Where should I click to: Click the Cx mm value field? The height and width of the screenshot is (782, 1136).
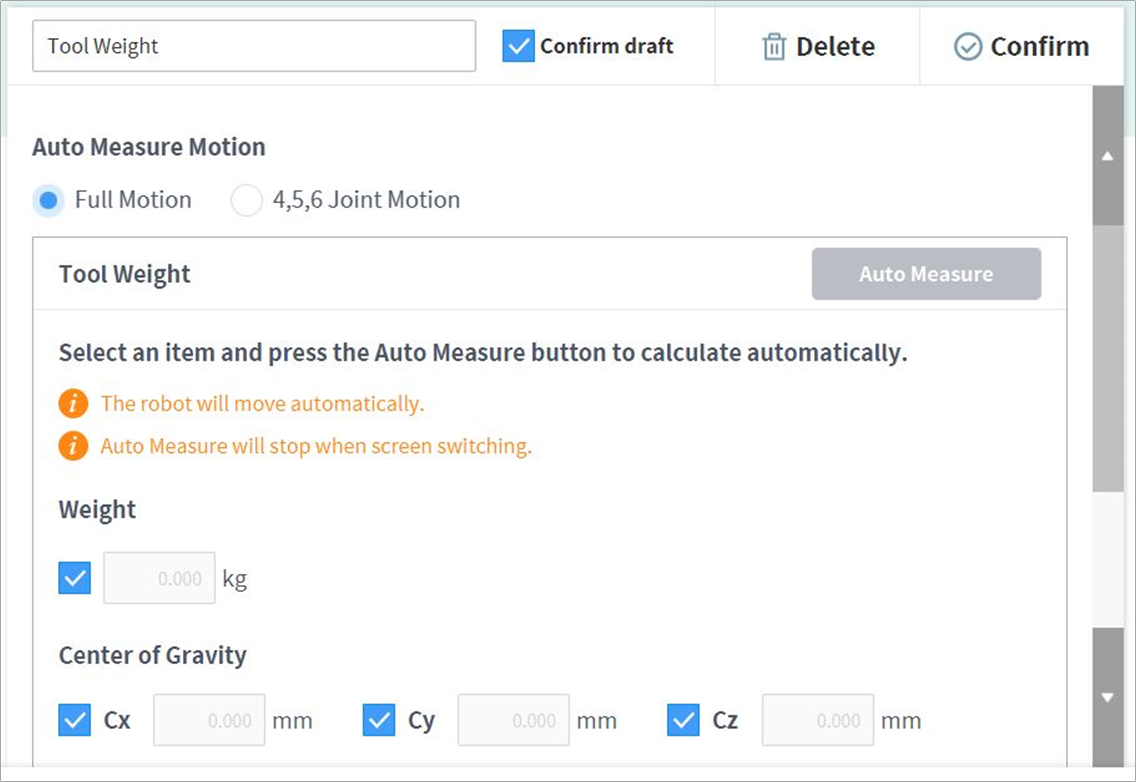pyautogui.click(x=209, y=720)
